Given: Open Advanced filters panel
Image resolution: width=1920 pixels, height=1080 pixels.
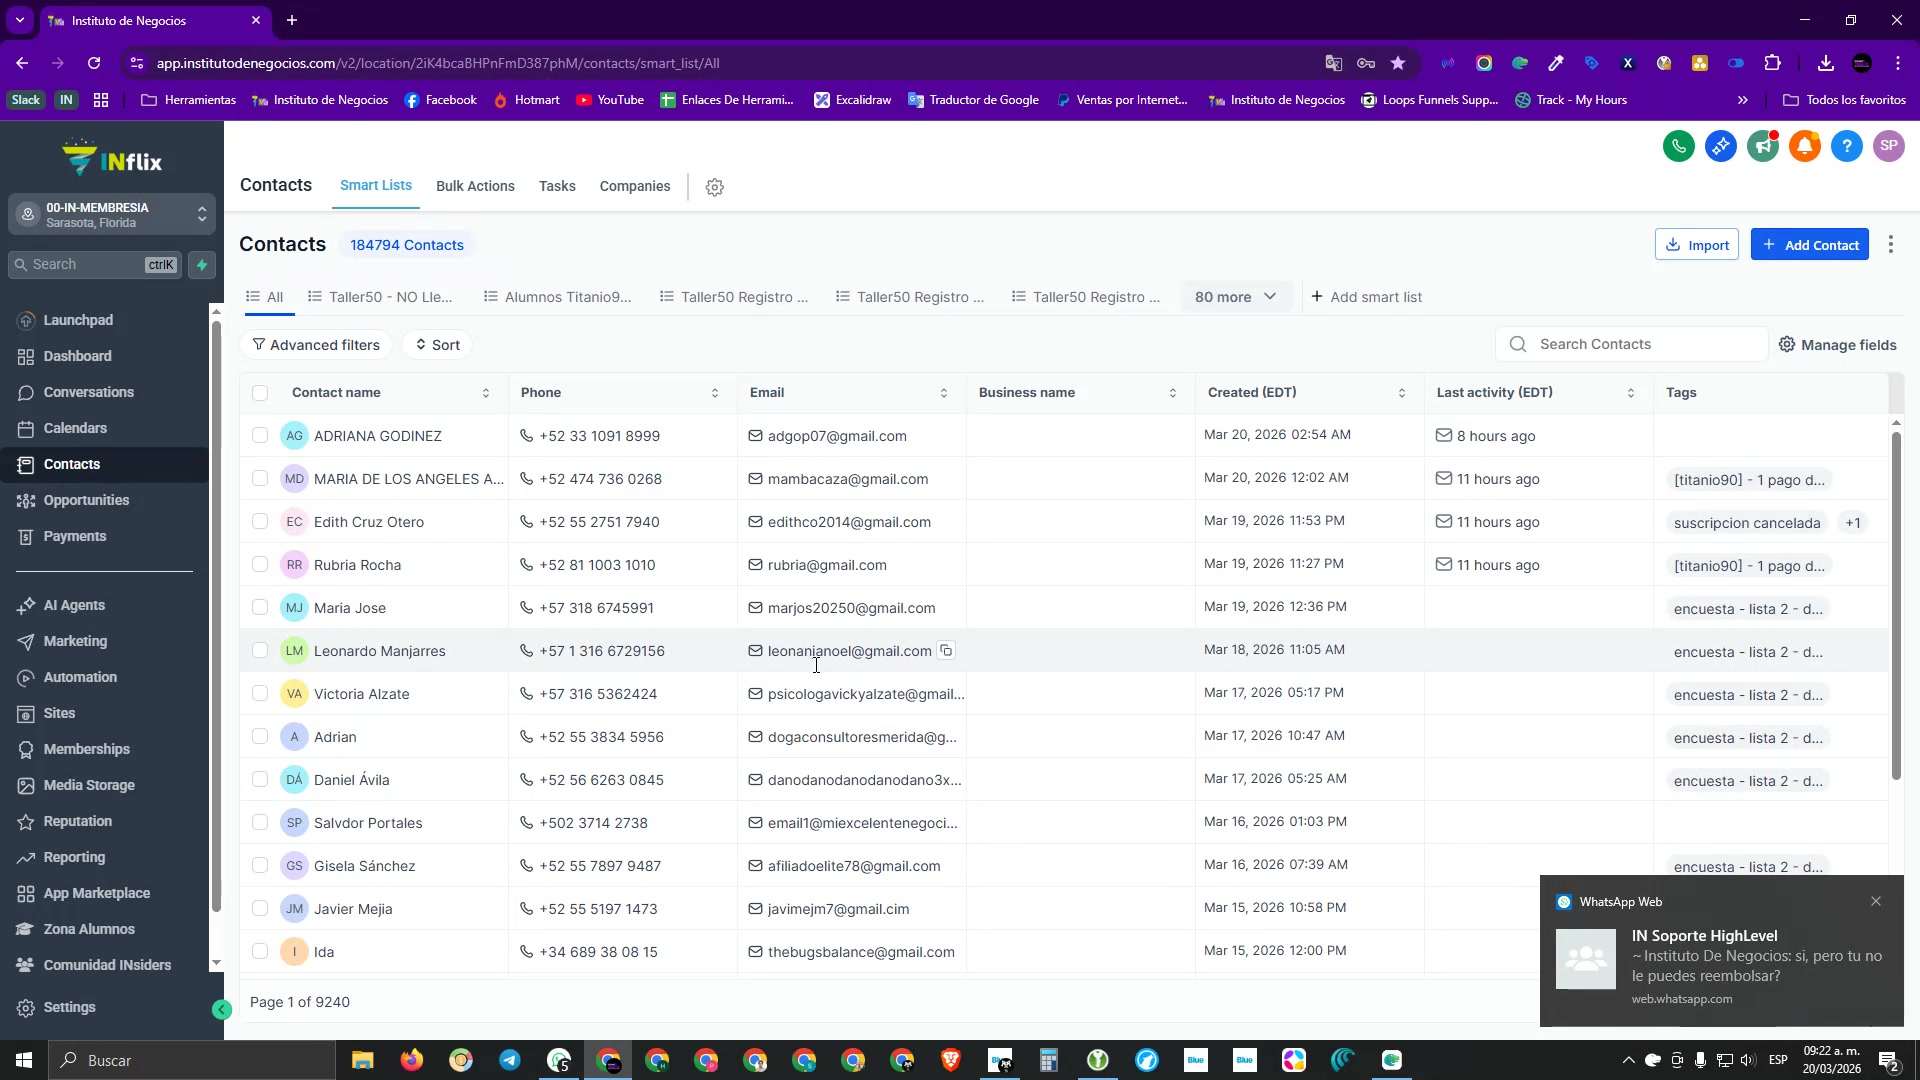Looking at the screenshot, I should [315, 345].
